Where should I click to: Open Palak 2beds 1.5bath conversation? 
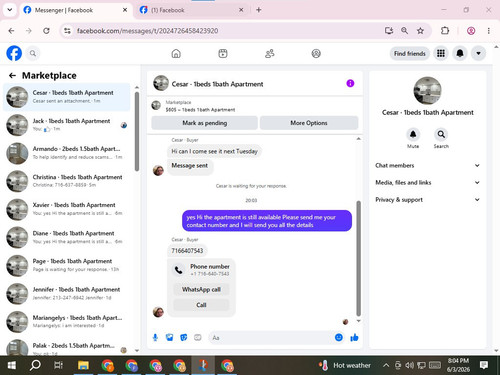[x=67, y=347]
